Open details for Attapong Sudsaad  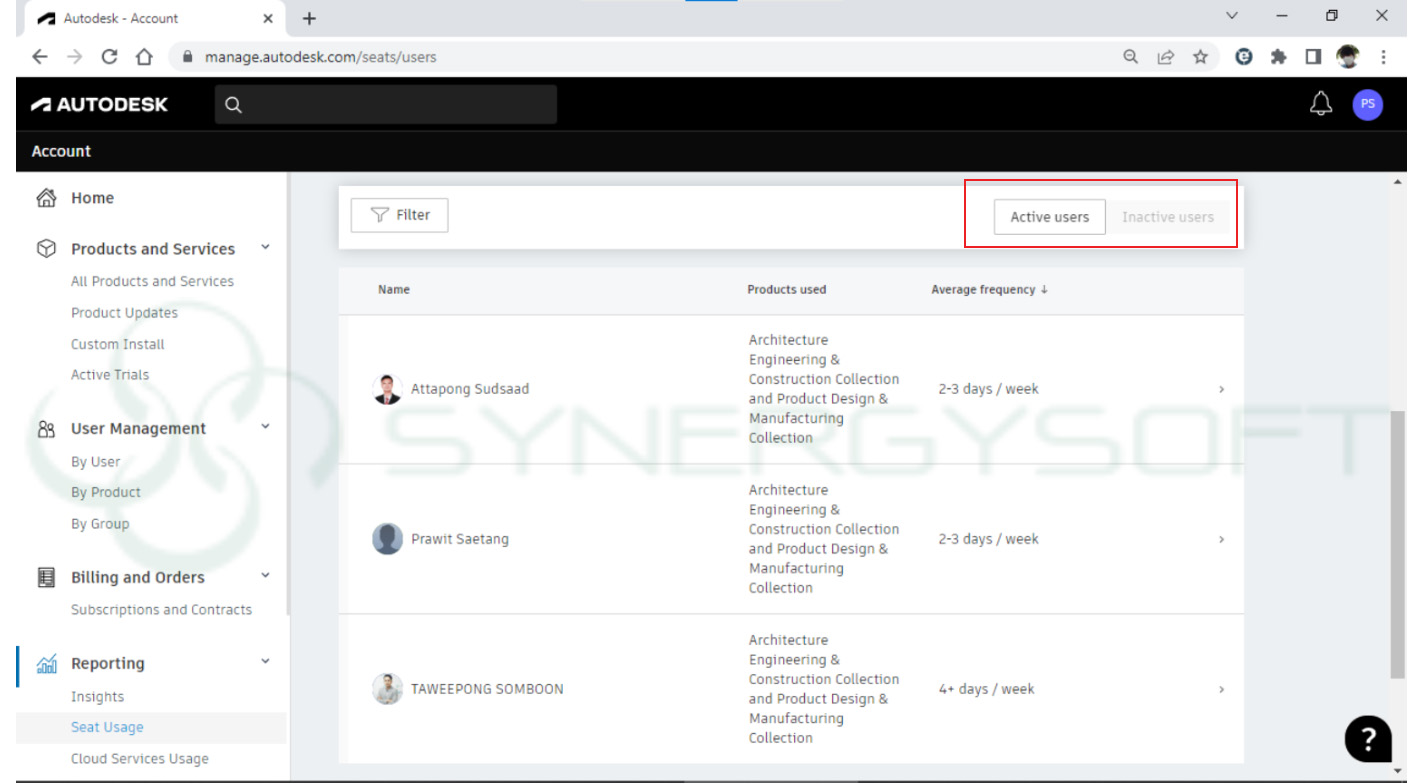(x=1220, y=389)
